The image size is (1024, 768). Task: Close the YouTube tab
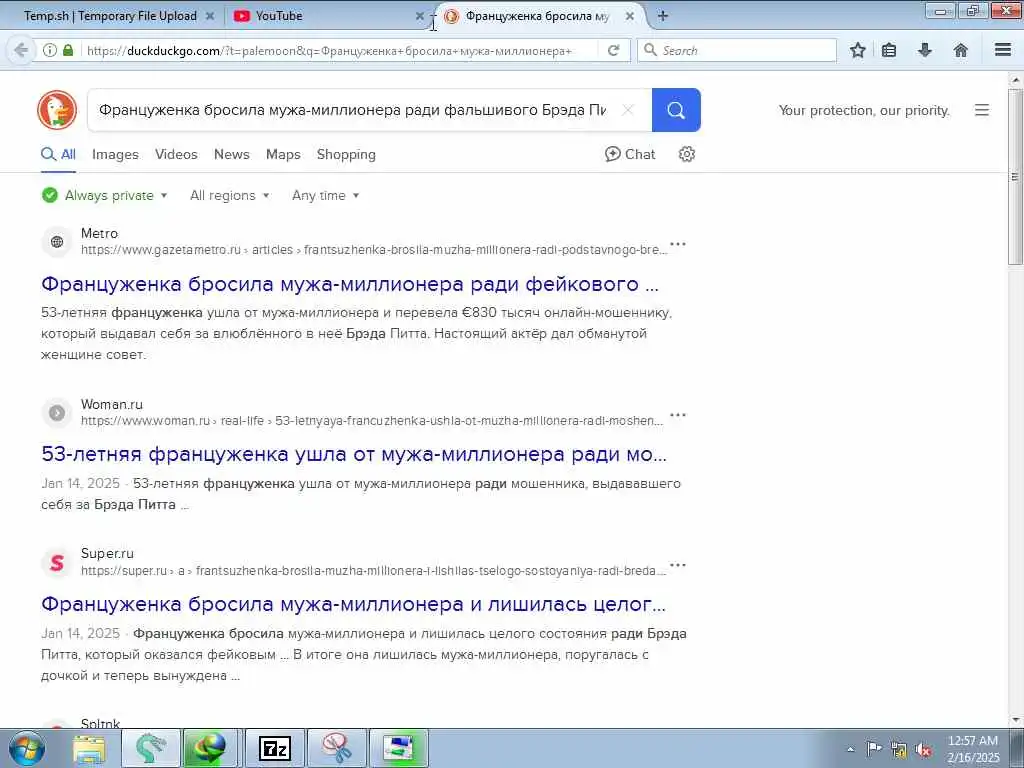(x=419, y=16)
